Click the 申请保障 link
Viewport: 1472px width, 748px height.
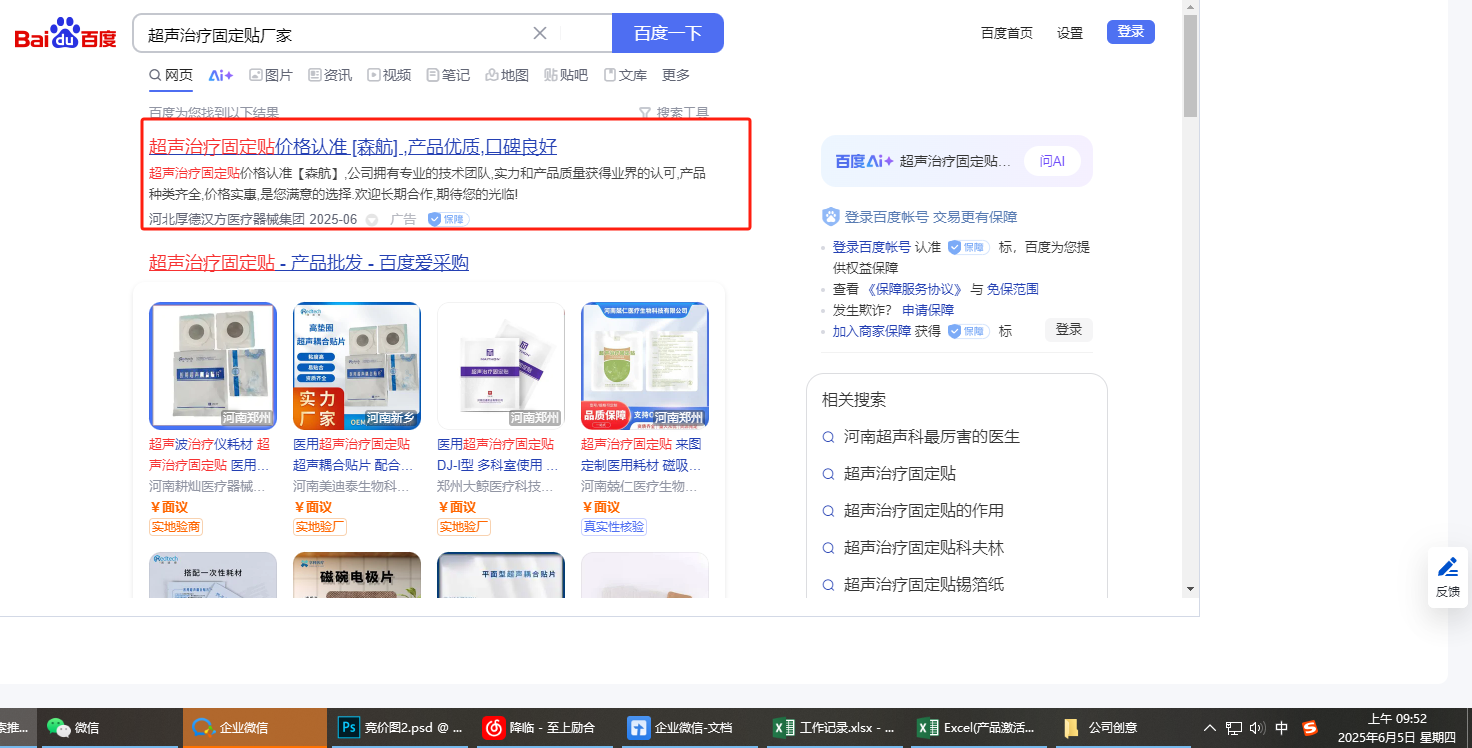click(x=928, y=310)
